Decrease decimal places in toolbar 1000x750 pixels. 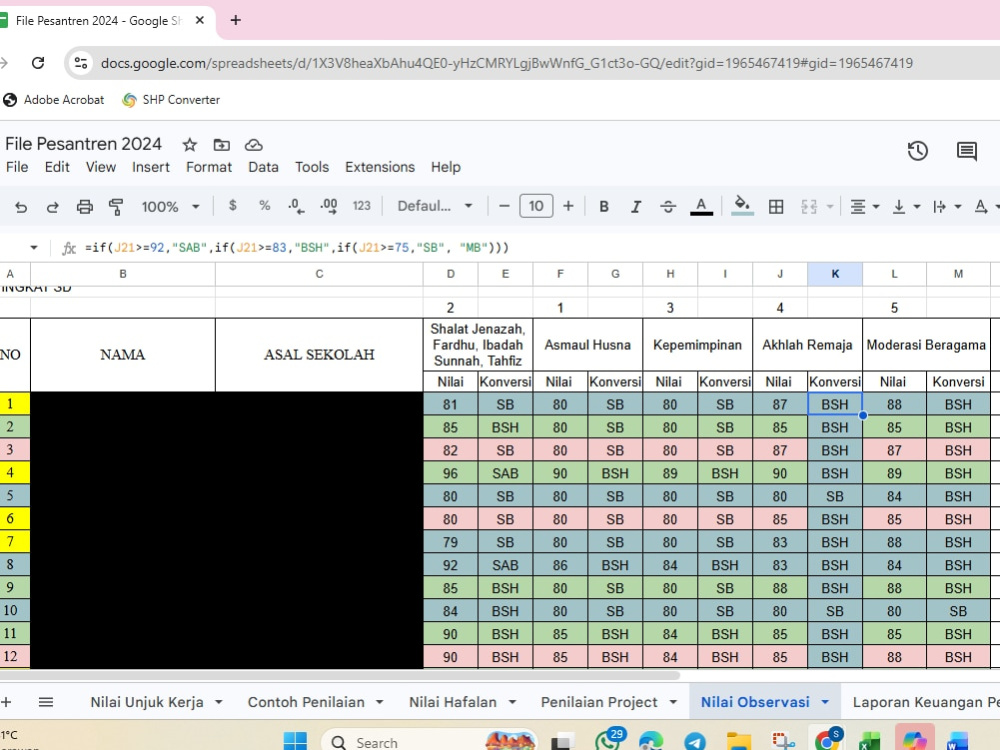pyautogui.click(x=296, y=206)
